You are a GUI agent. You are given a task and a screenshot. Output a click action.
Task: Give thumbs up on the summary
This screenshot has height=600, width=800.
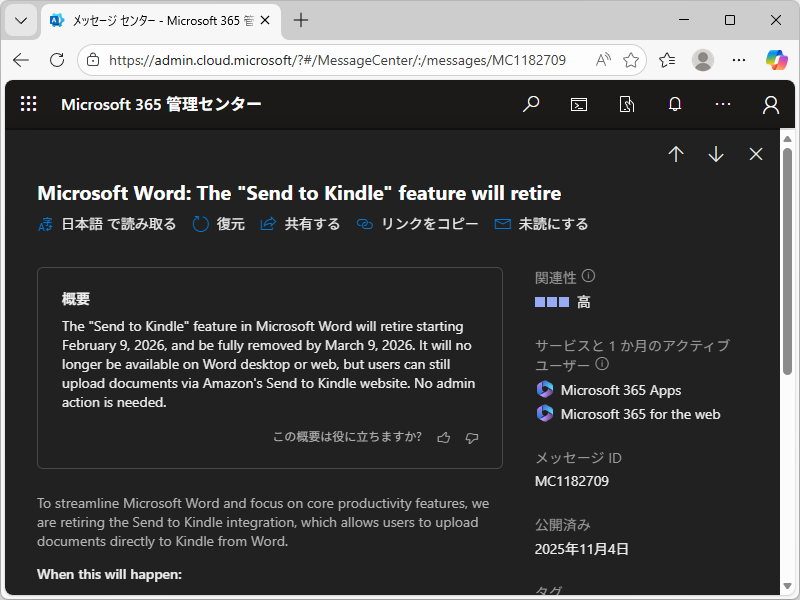[443, 438]
